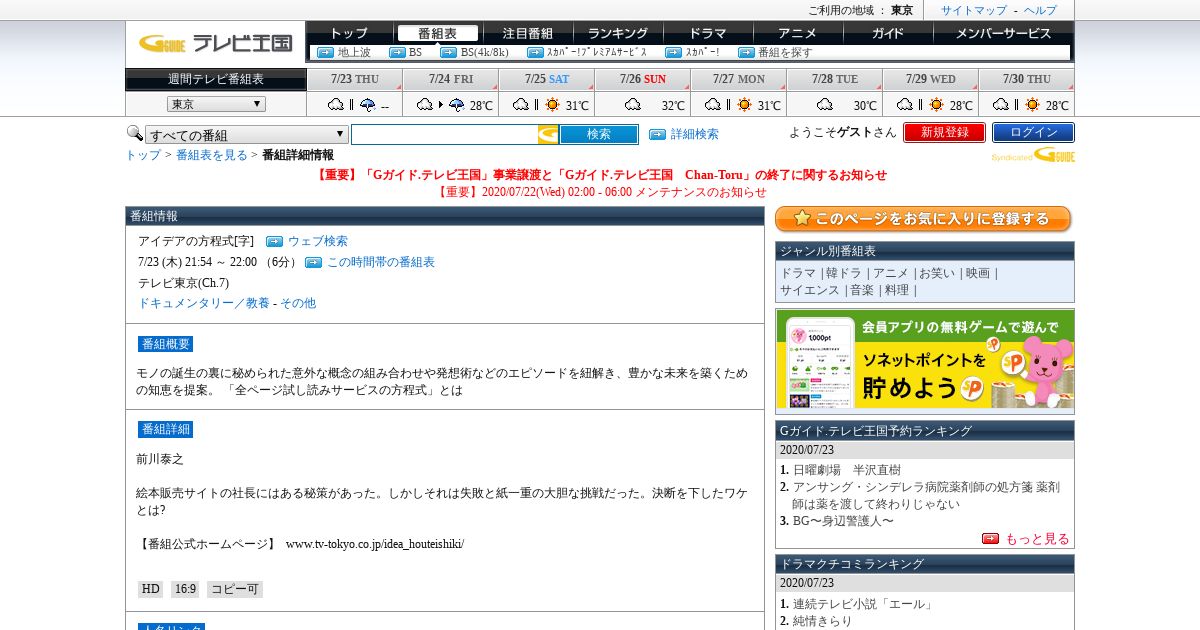Screen dimensions: 1200x630
Task: Open the アニメ tab
Action: coord(797,33)
